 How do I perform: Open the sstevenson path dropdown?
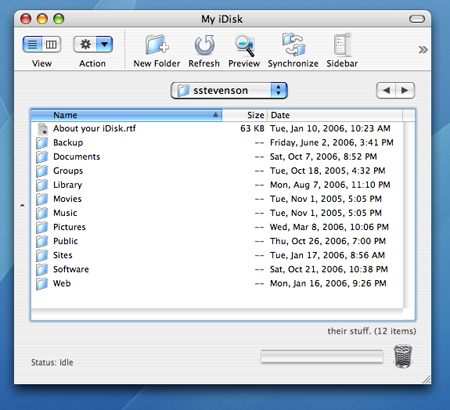229,90
